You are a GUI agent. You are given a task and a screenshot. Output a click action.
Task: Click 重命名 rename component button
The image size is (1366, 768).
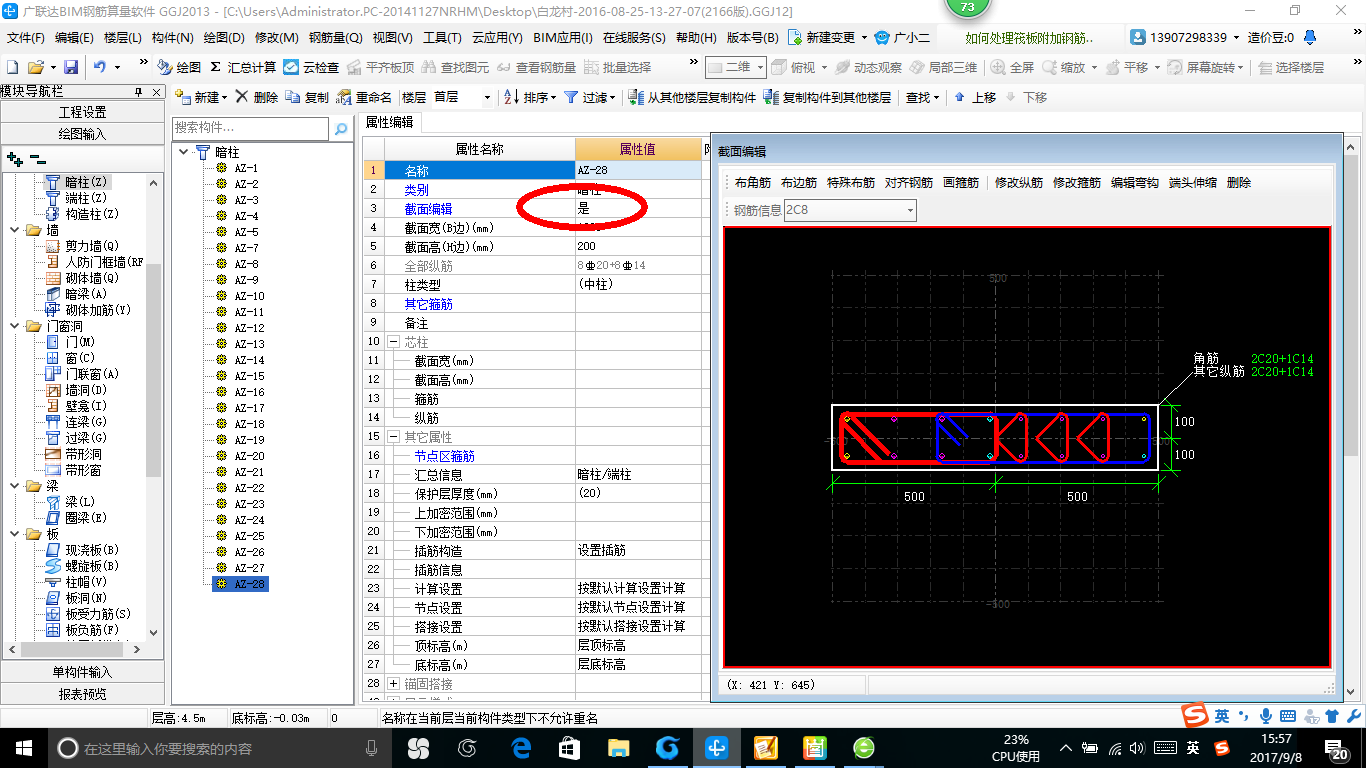coord(365,97)
